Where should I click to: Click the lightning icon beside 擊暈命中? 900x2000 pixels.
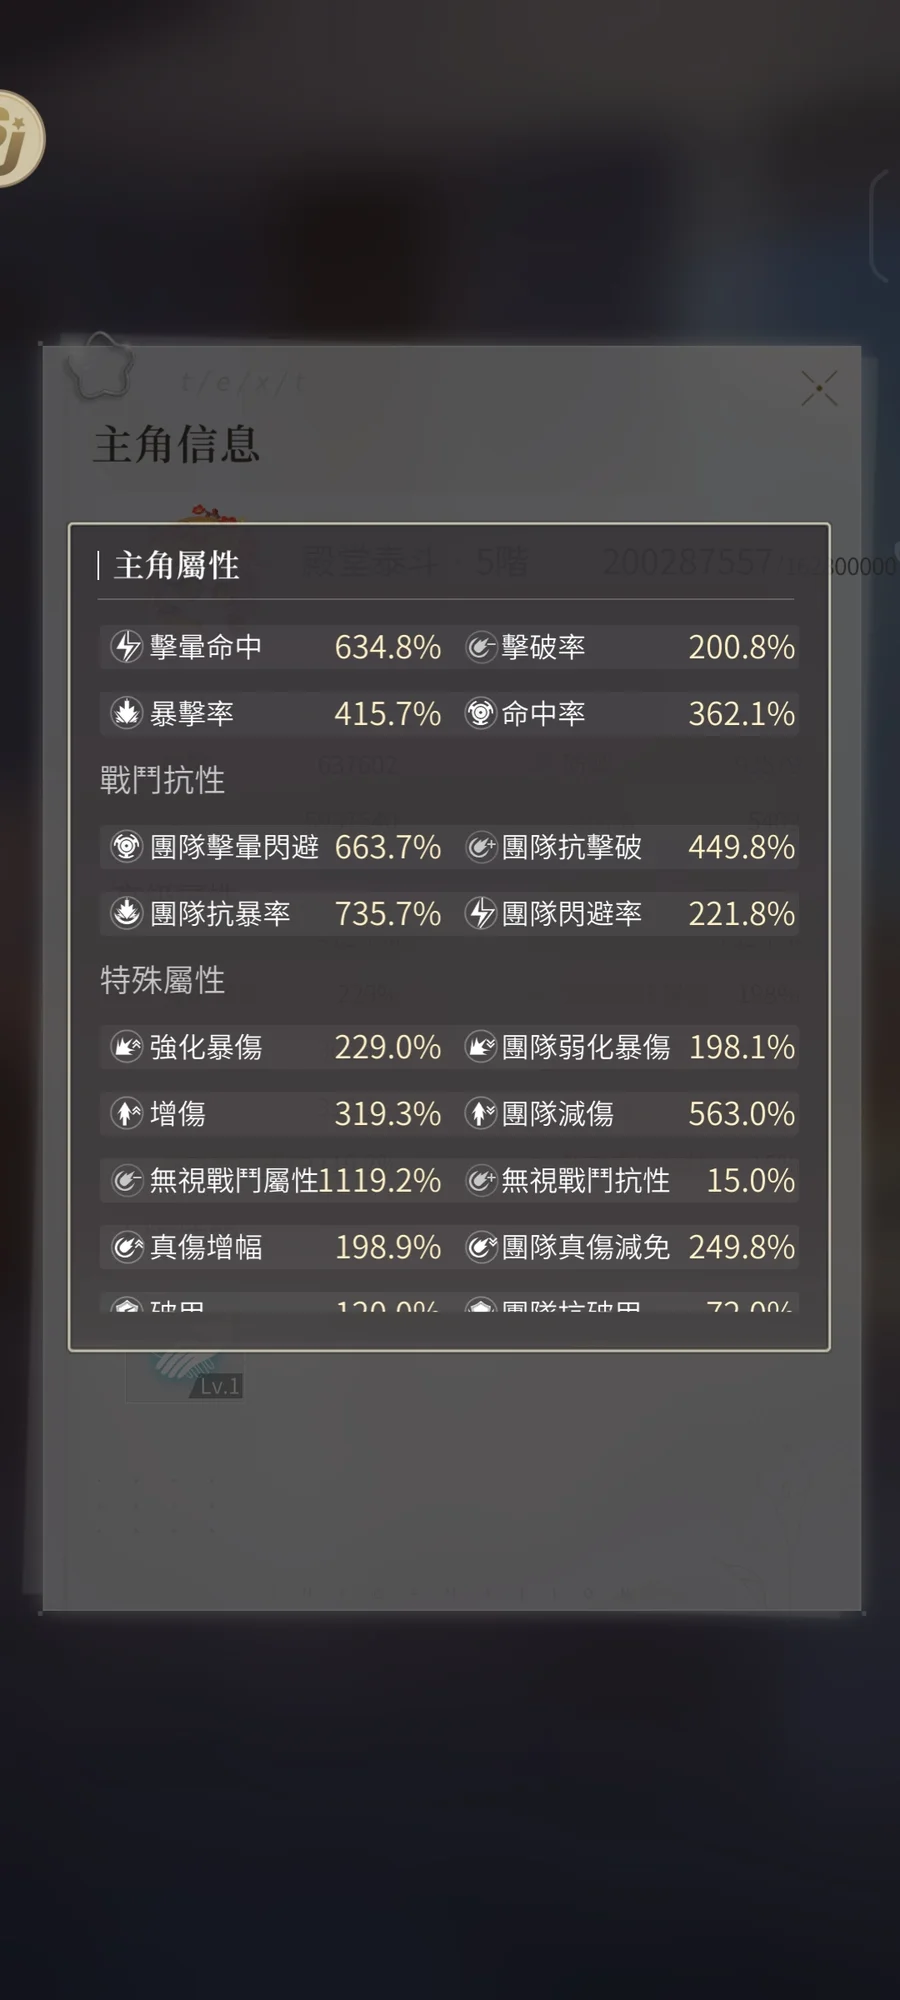(x=127, y=647)
